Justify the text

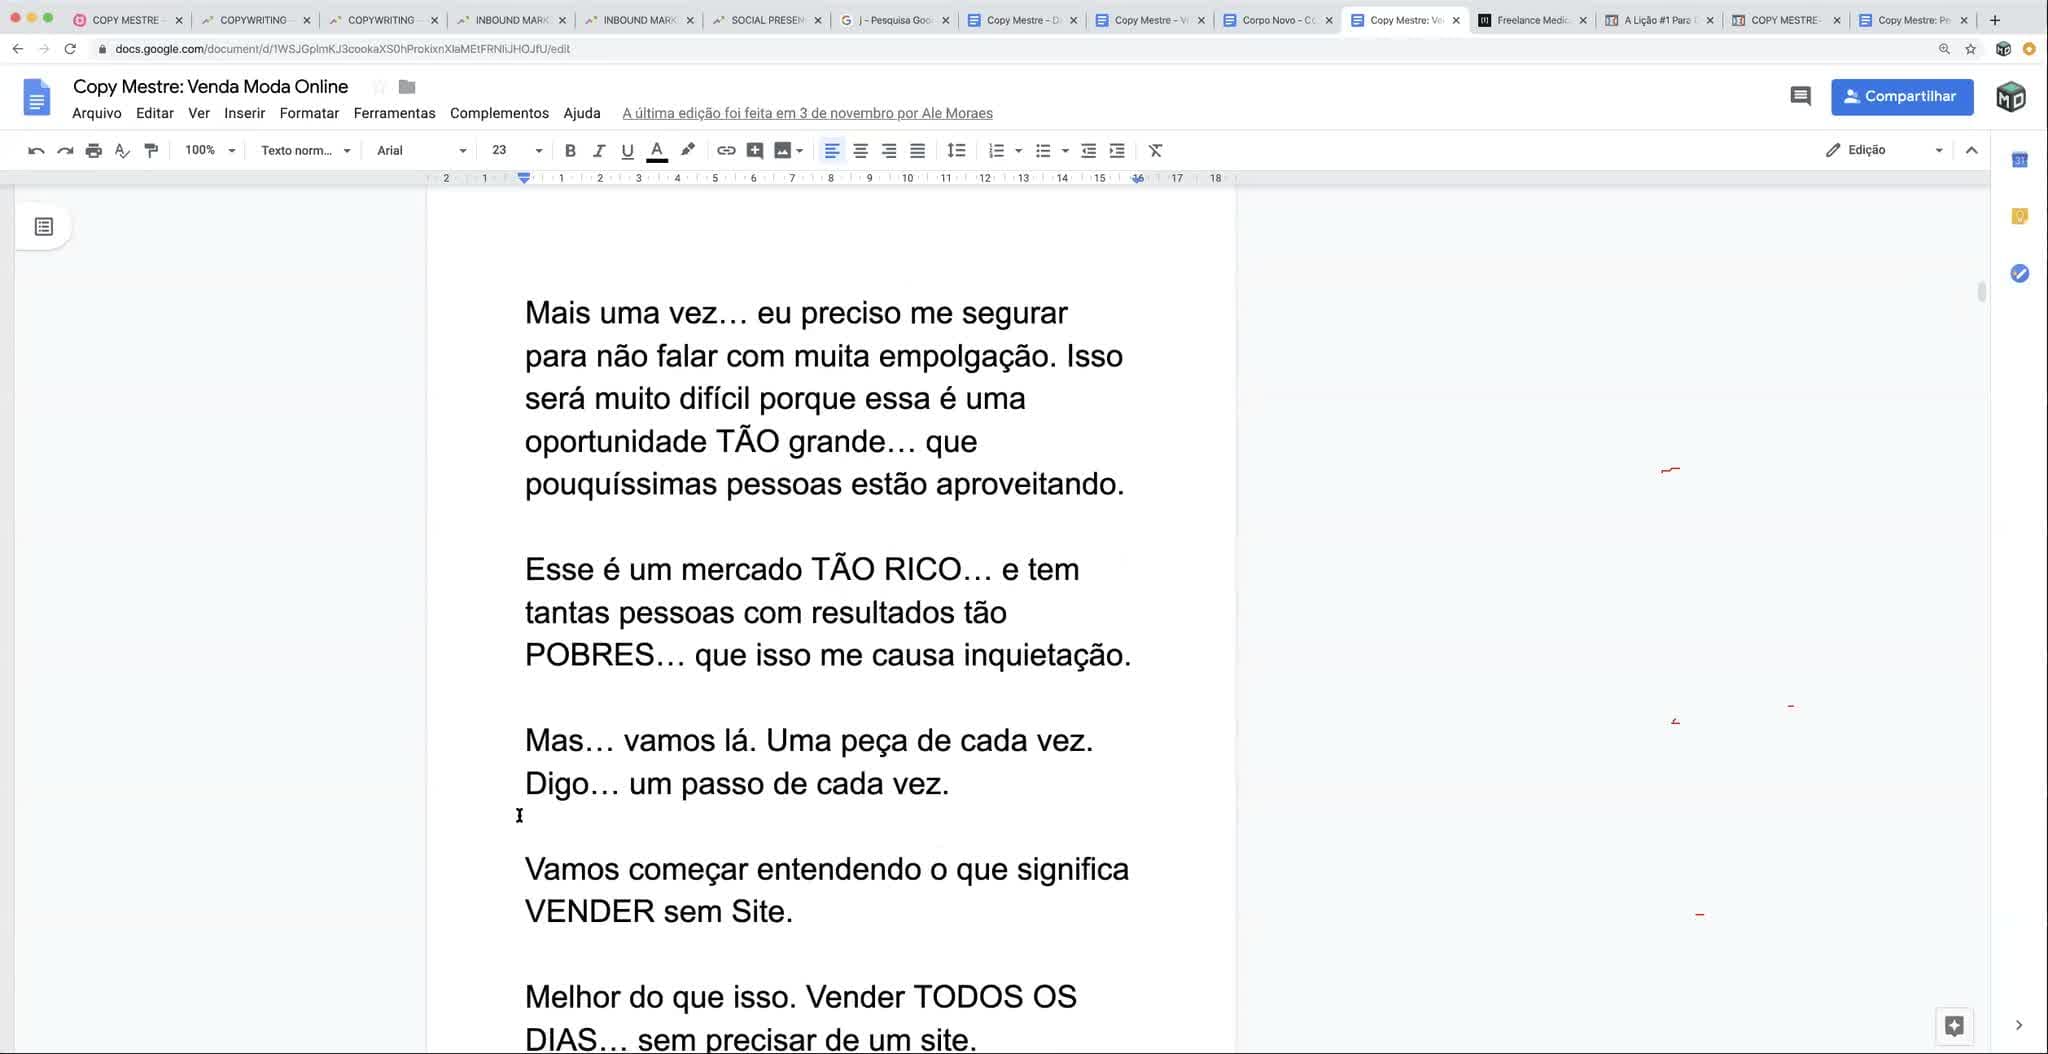(x=917, y=150)
